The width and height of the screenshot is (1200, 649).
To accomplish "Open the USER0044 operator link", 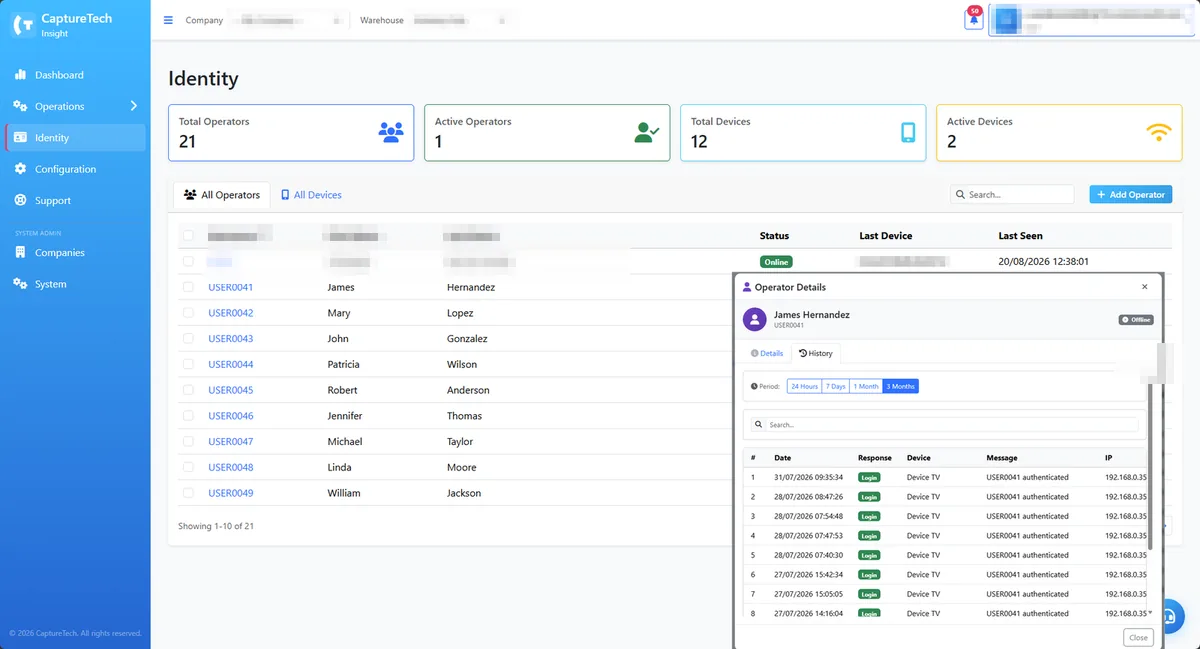I will 230,364.
